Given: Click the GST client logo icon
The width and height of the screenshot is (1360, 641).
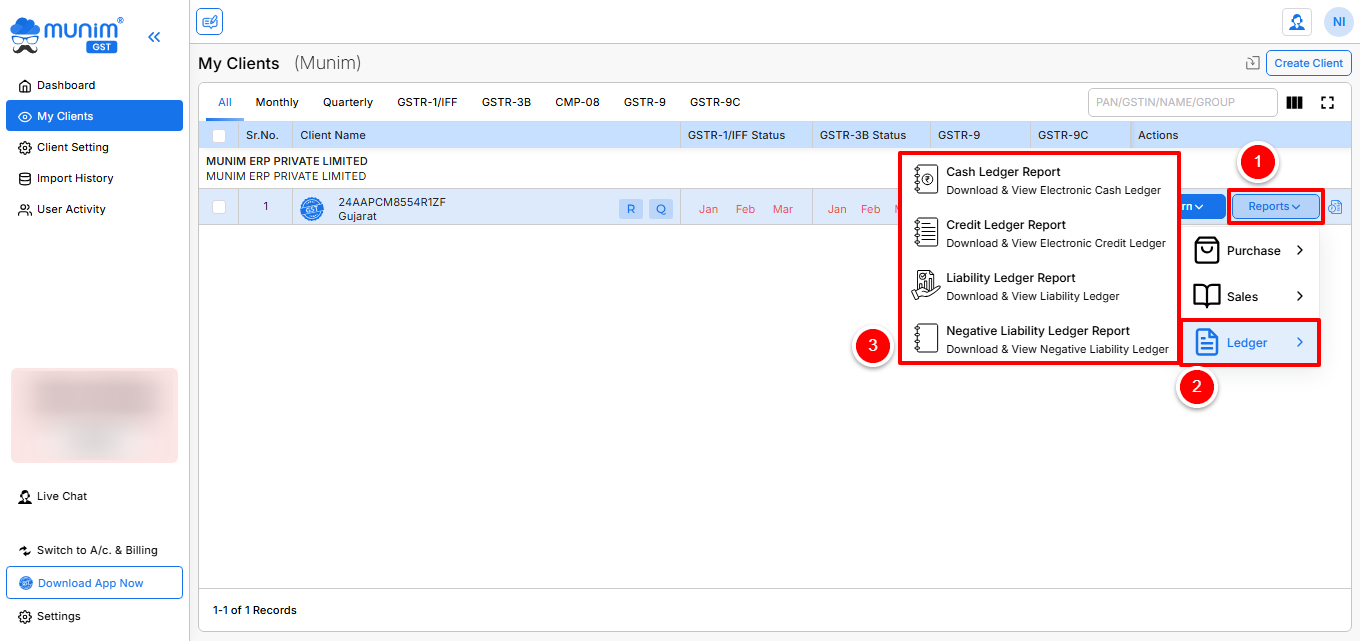Looking at the screenshot, I should (x=312, y=208).
